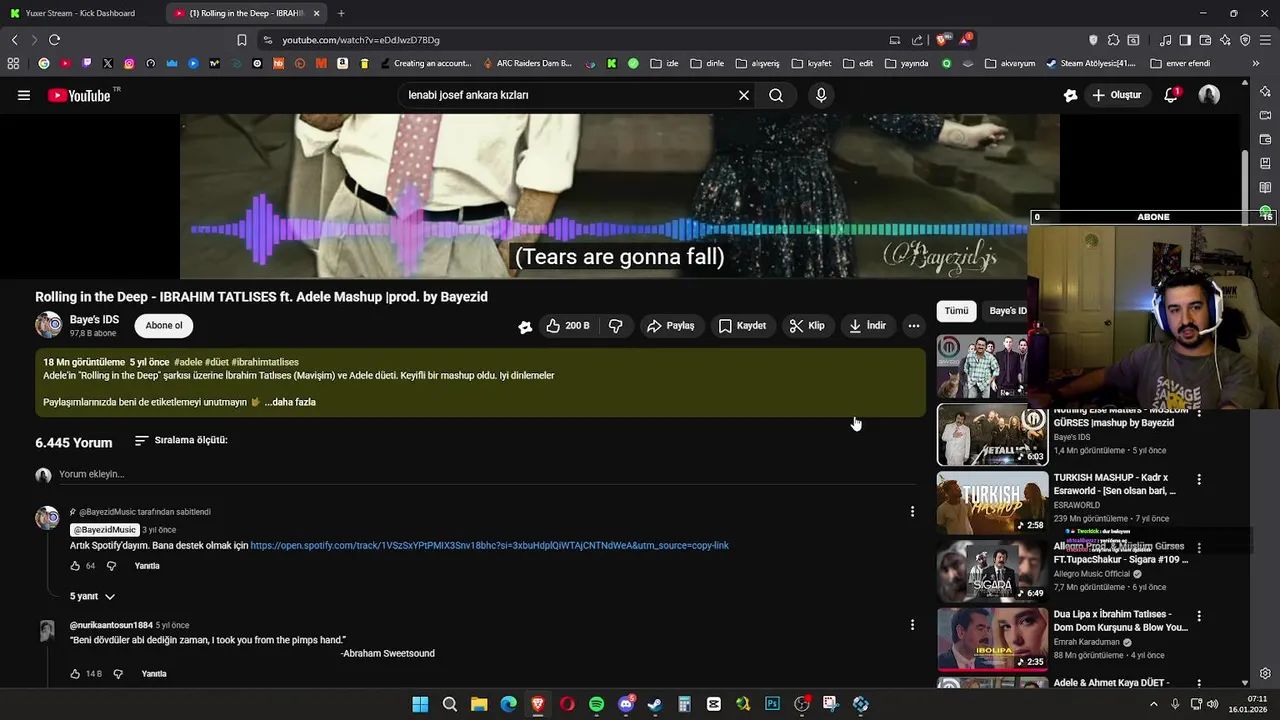The image size is (1280, 720).
Task: Click the #ibrahimtatlises hashtag
Action: [x=265, y=362]
